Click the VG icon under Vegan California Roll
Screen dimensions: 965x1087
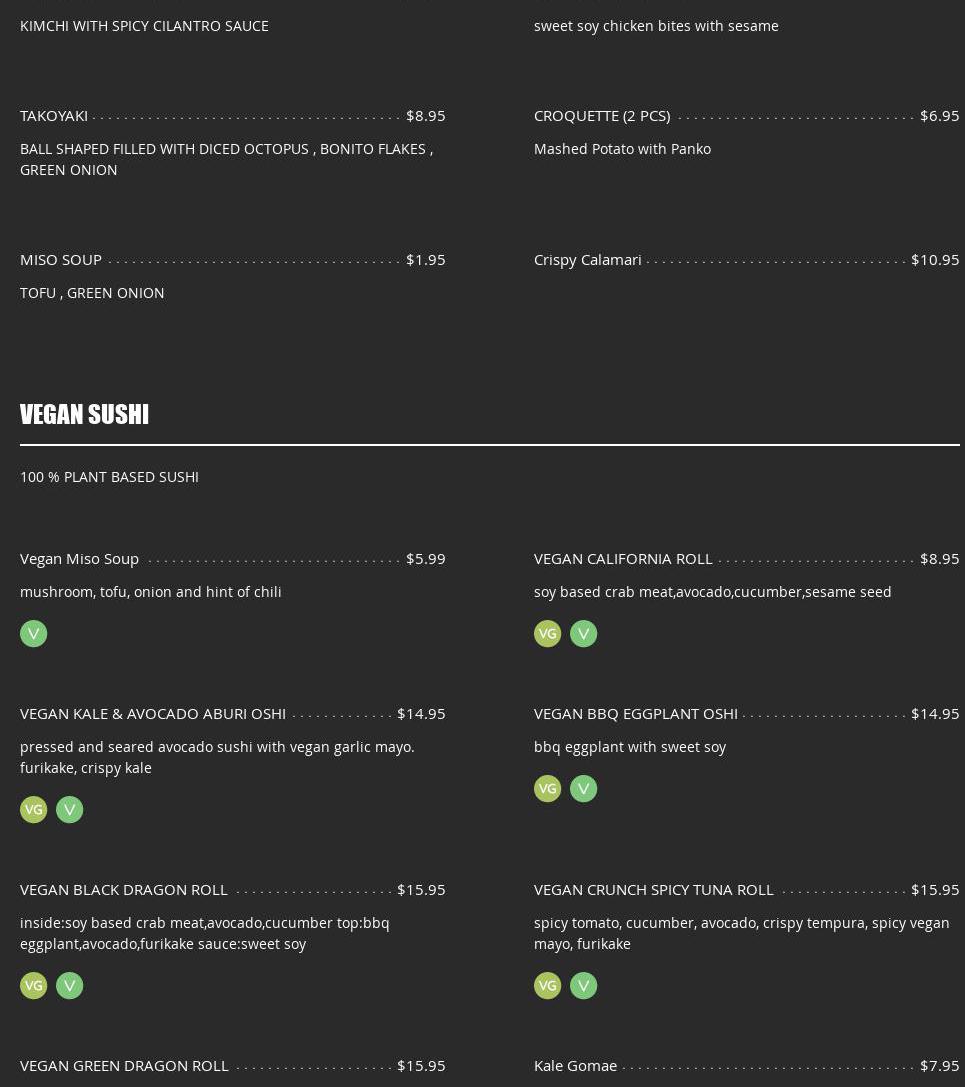pos(547,633)
